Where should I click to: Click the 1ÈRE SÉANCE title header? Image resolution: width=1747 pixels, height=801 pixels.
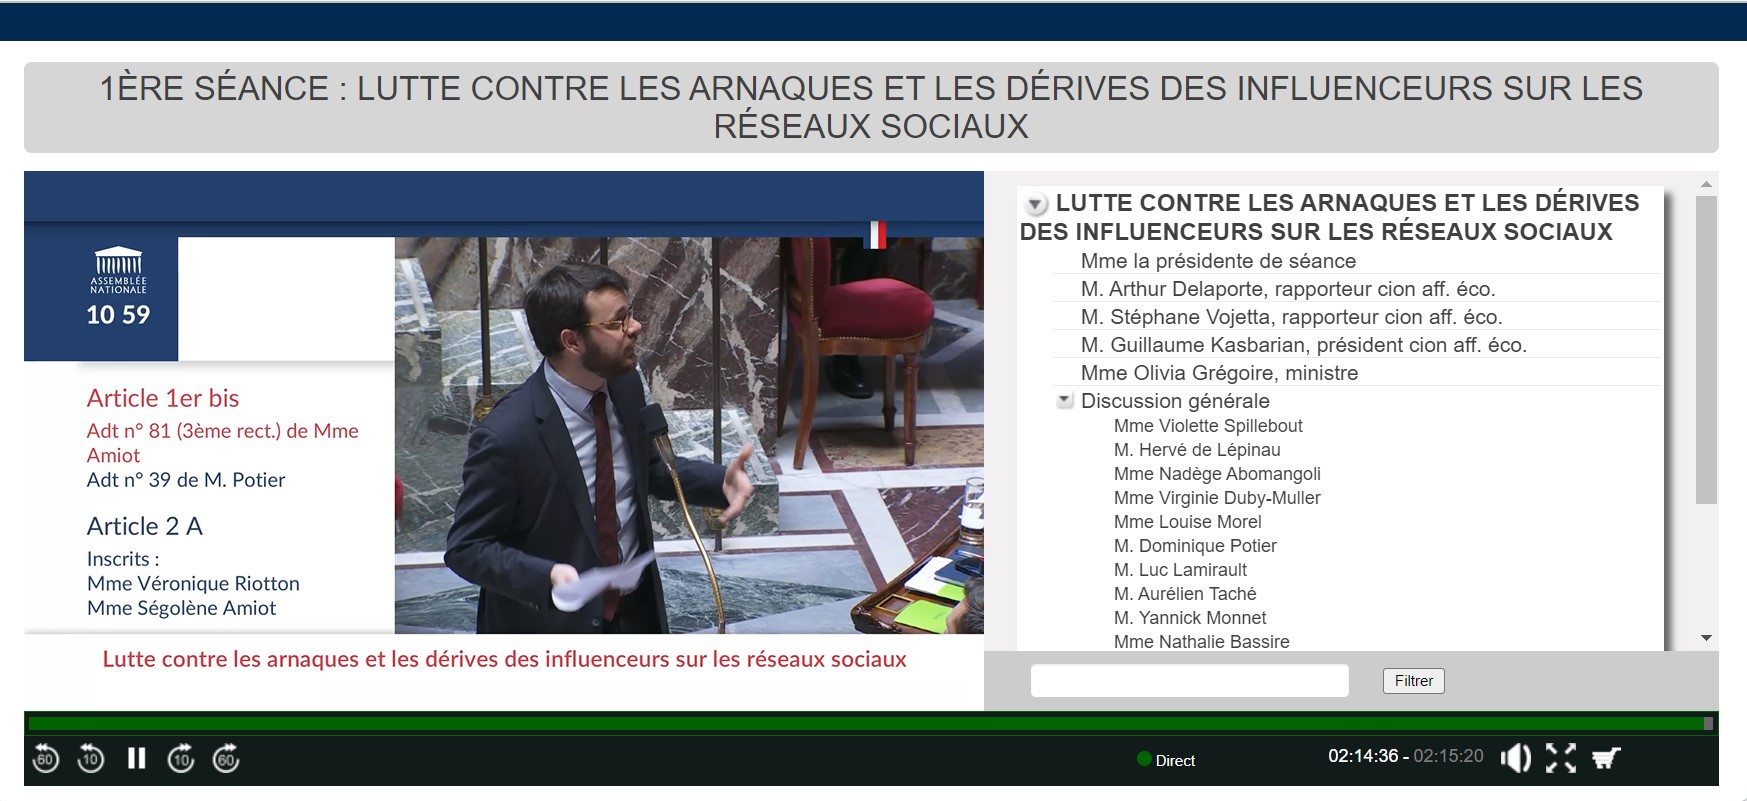tap(871, 107)
